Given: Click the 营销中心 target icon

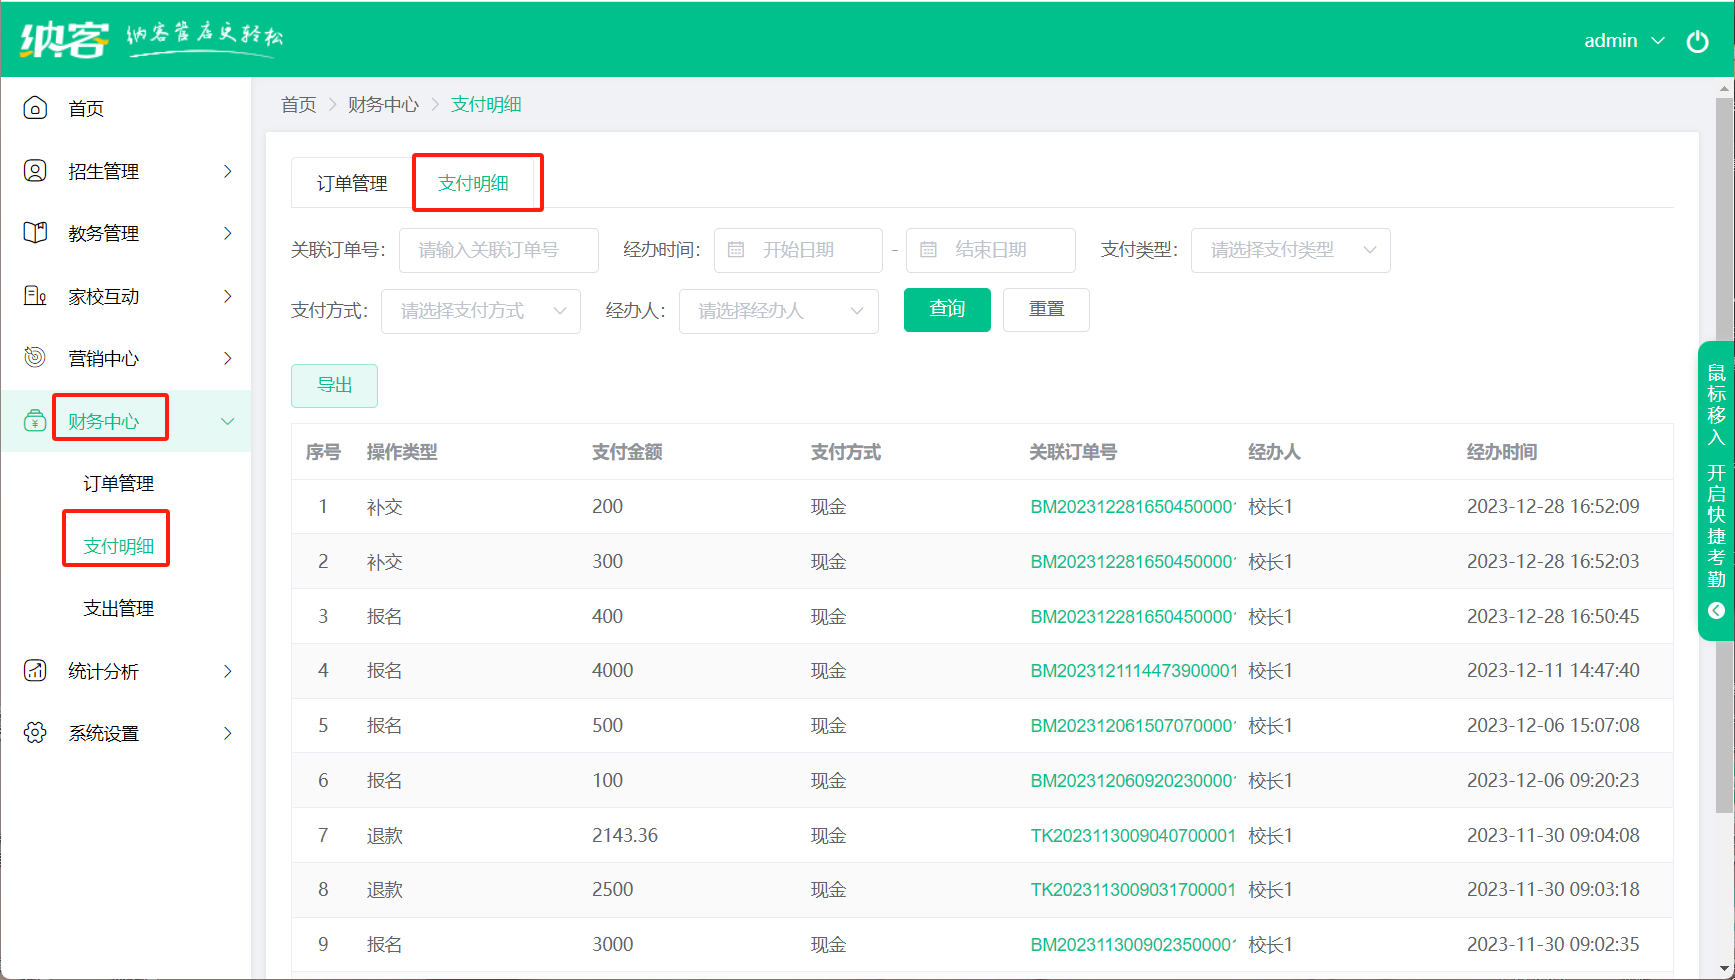Looking at the screenshot, I should 35,357.
